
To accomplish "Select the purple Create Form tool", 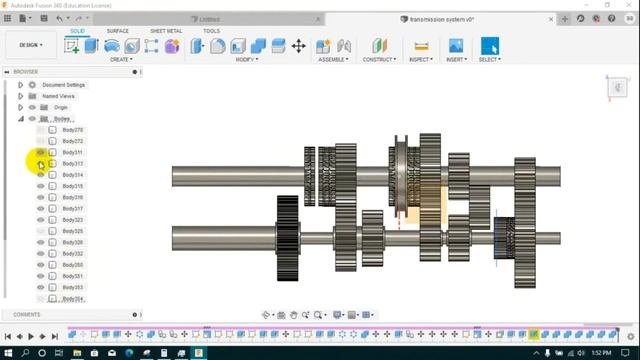I will (x=172, y=46).
